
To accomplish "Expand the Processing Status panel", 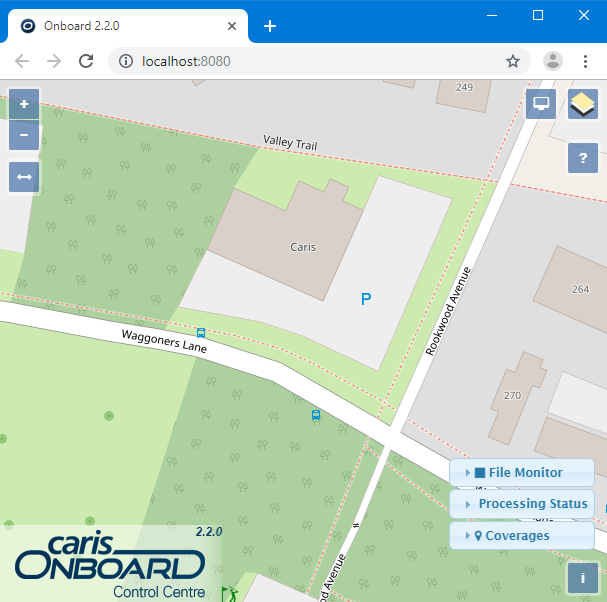I will pos(521,504).
